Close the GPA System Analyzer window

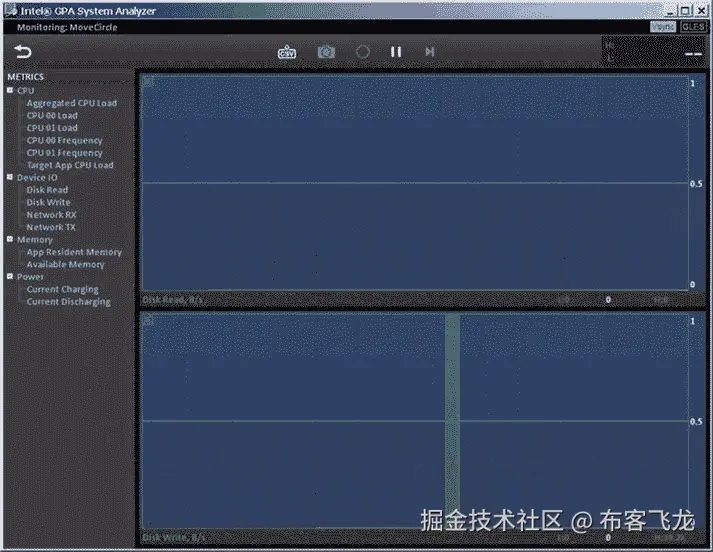(x=701, y=10)
